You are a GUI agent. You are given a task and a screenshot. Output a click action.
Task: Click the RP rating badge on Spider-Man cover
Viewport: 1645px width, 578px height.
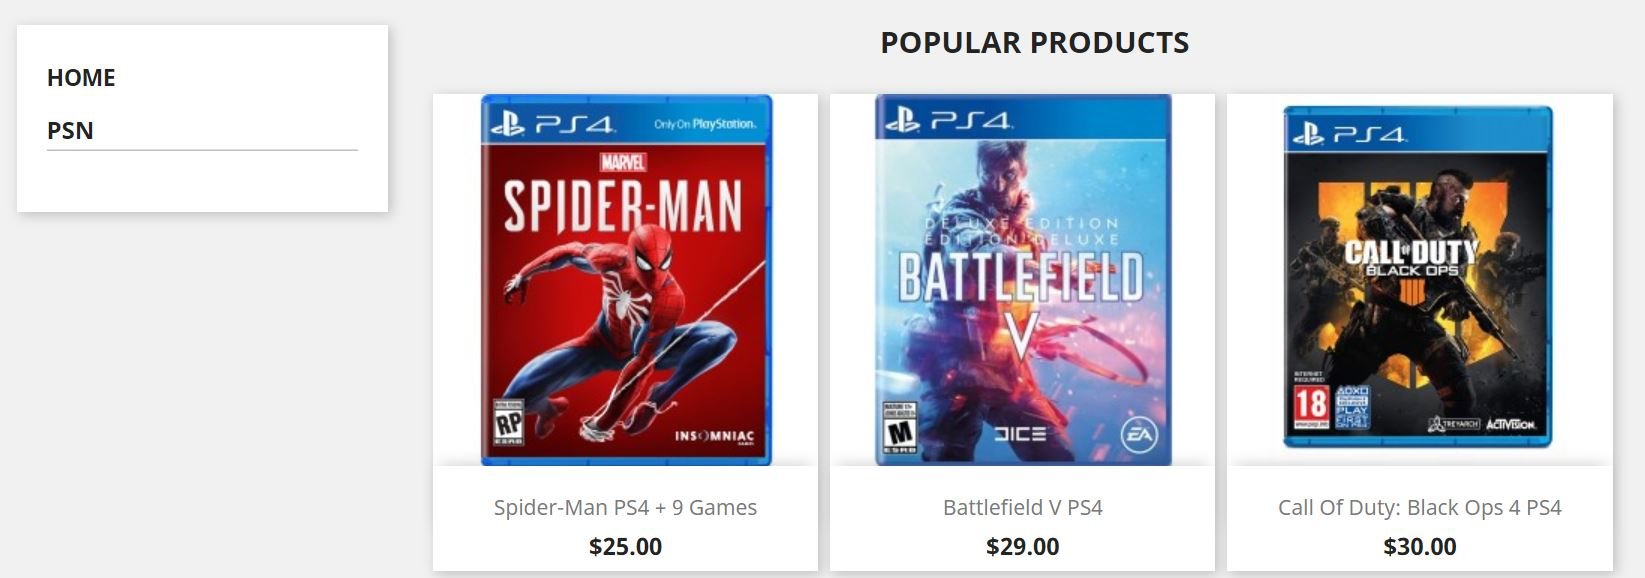[509, 424]
